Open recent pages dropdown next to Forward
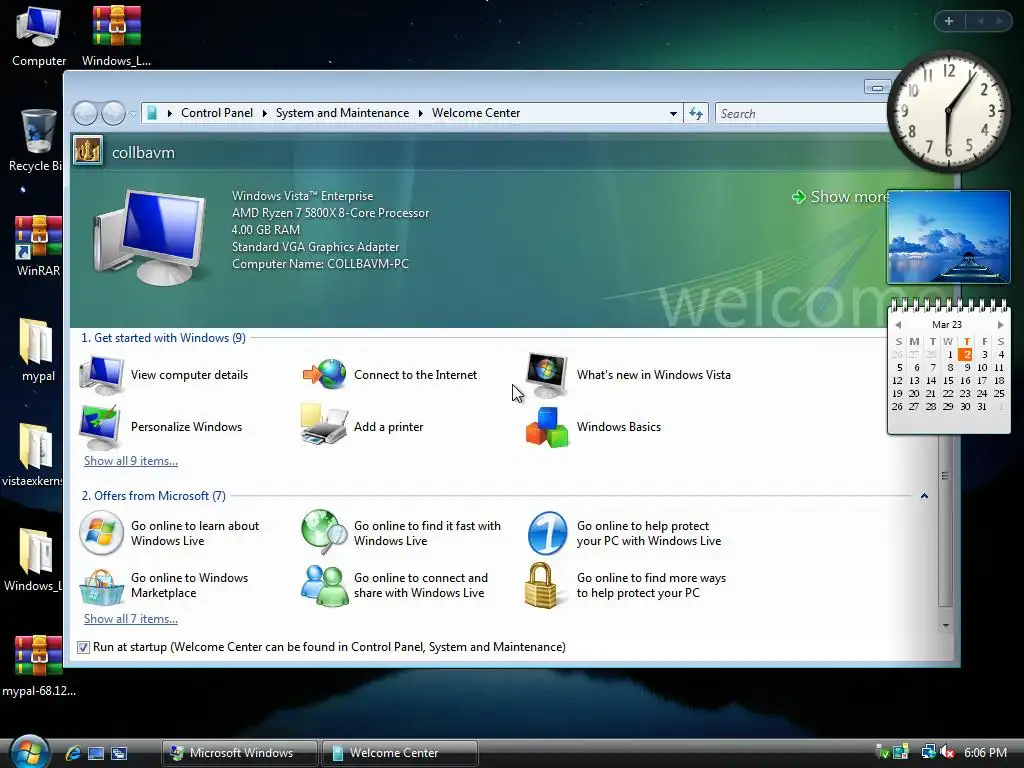1024x768 pixels. tap(133, 114)
